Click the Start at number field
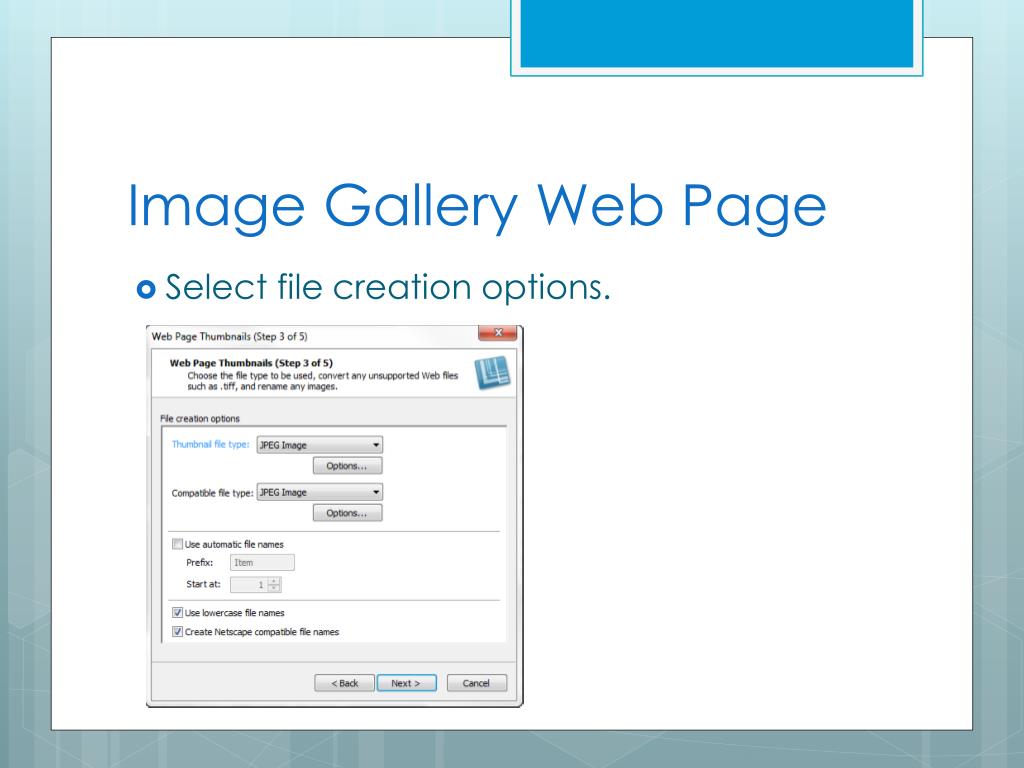1024x768 pixels. point(249,584)
